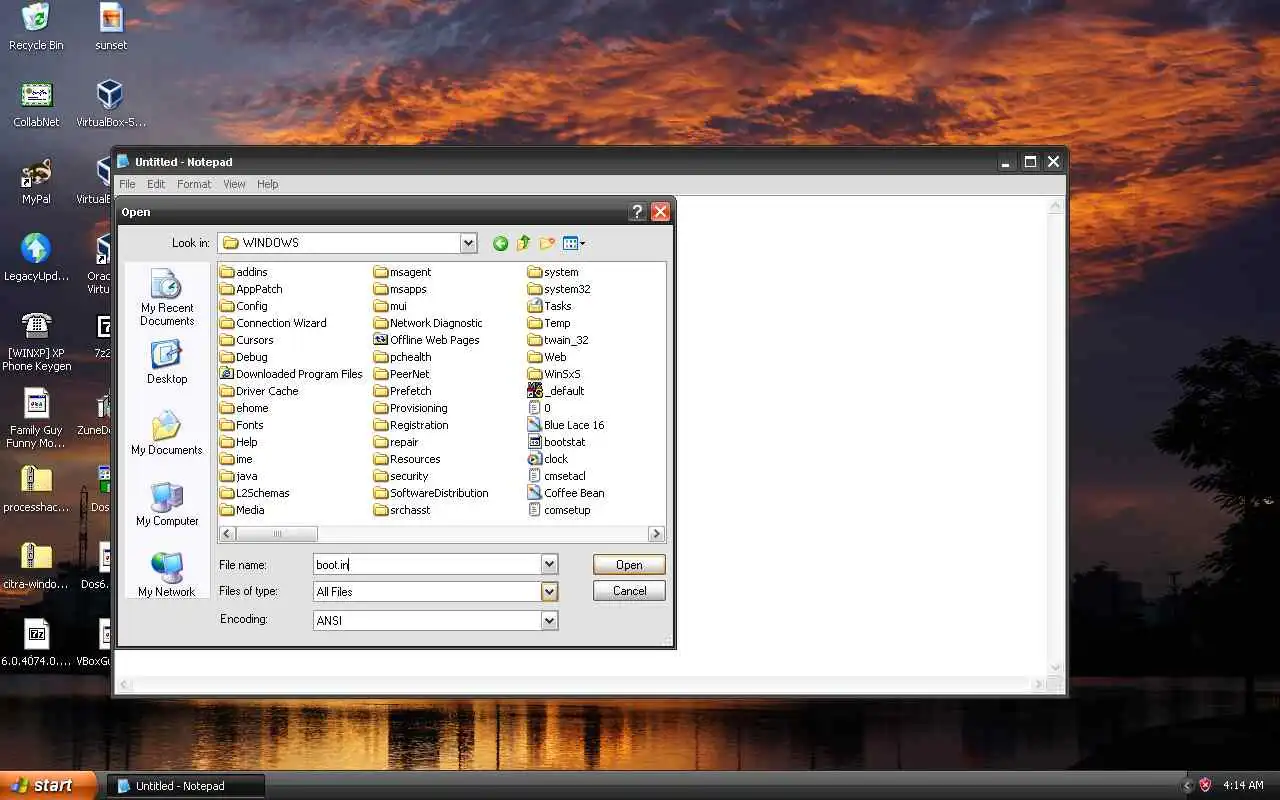Screen dimensions: 1280x800
Task: Select the bootstat file
Action: click(557, 442)
